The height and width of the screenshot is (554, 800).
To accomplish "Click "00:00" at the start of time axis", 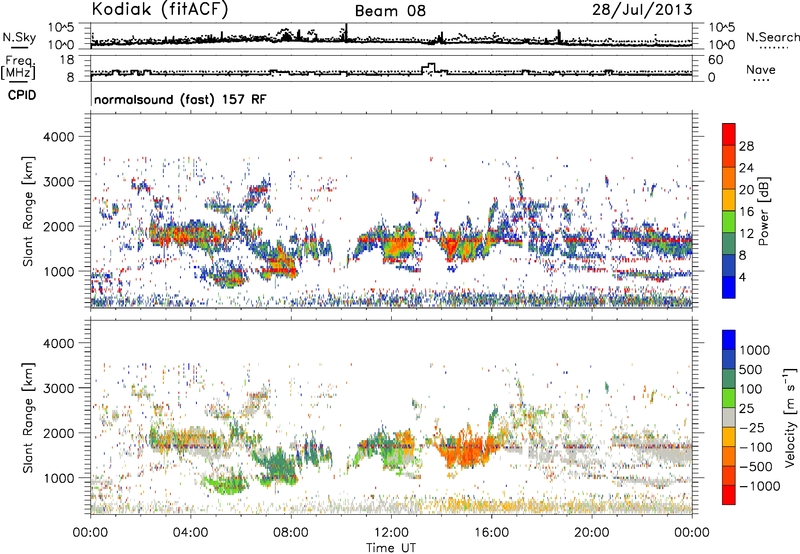I will [x=90, y=533].
